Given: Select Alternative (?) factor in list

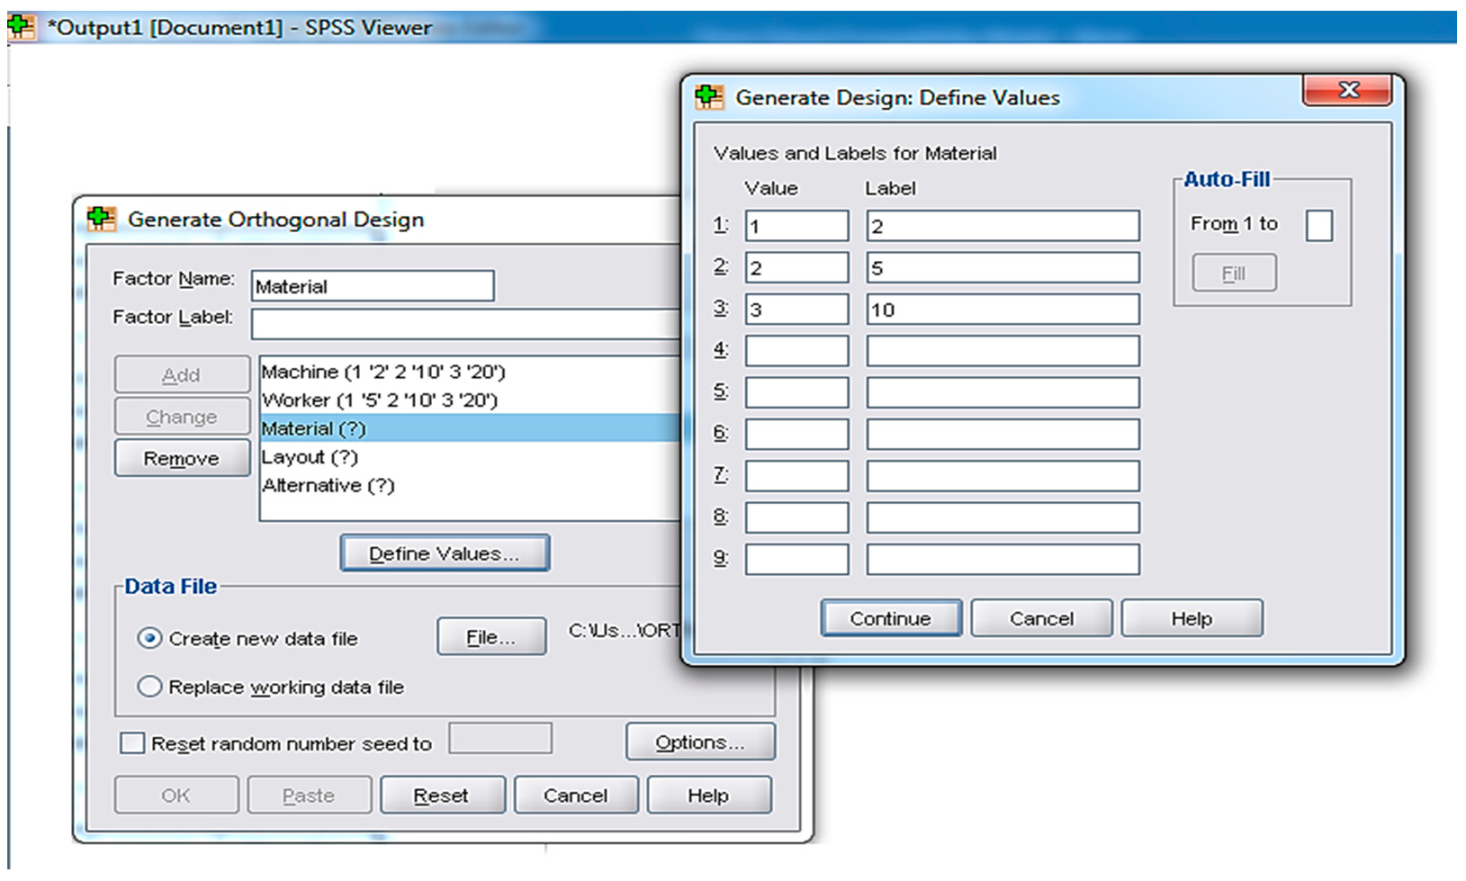Looking at the screenshot, I should (x=328, y=485).
